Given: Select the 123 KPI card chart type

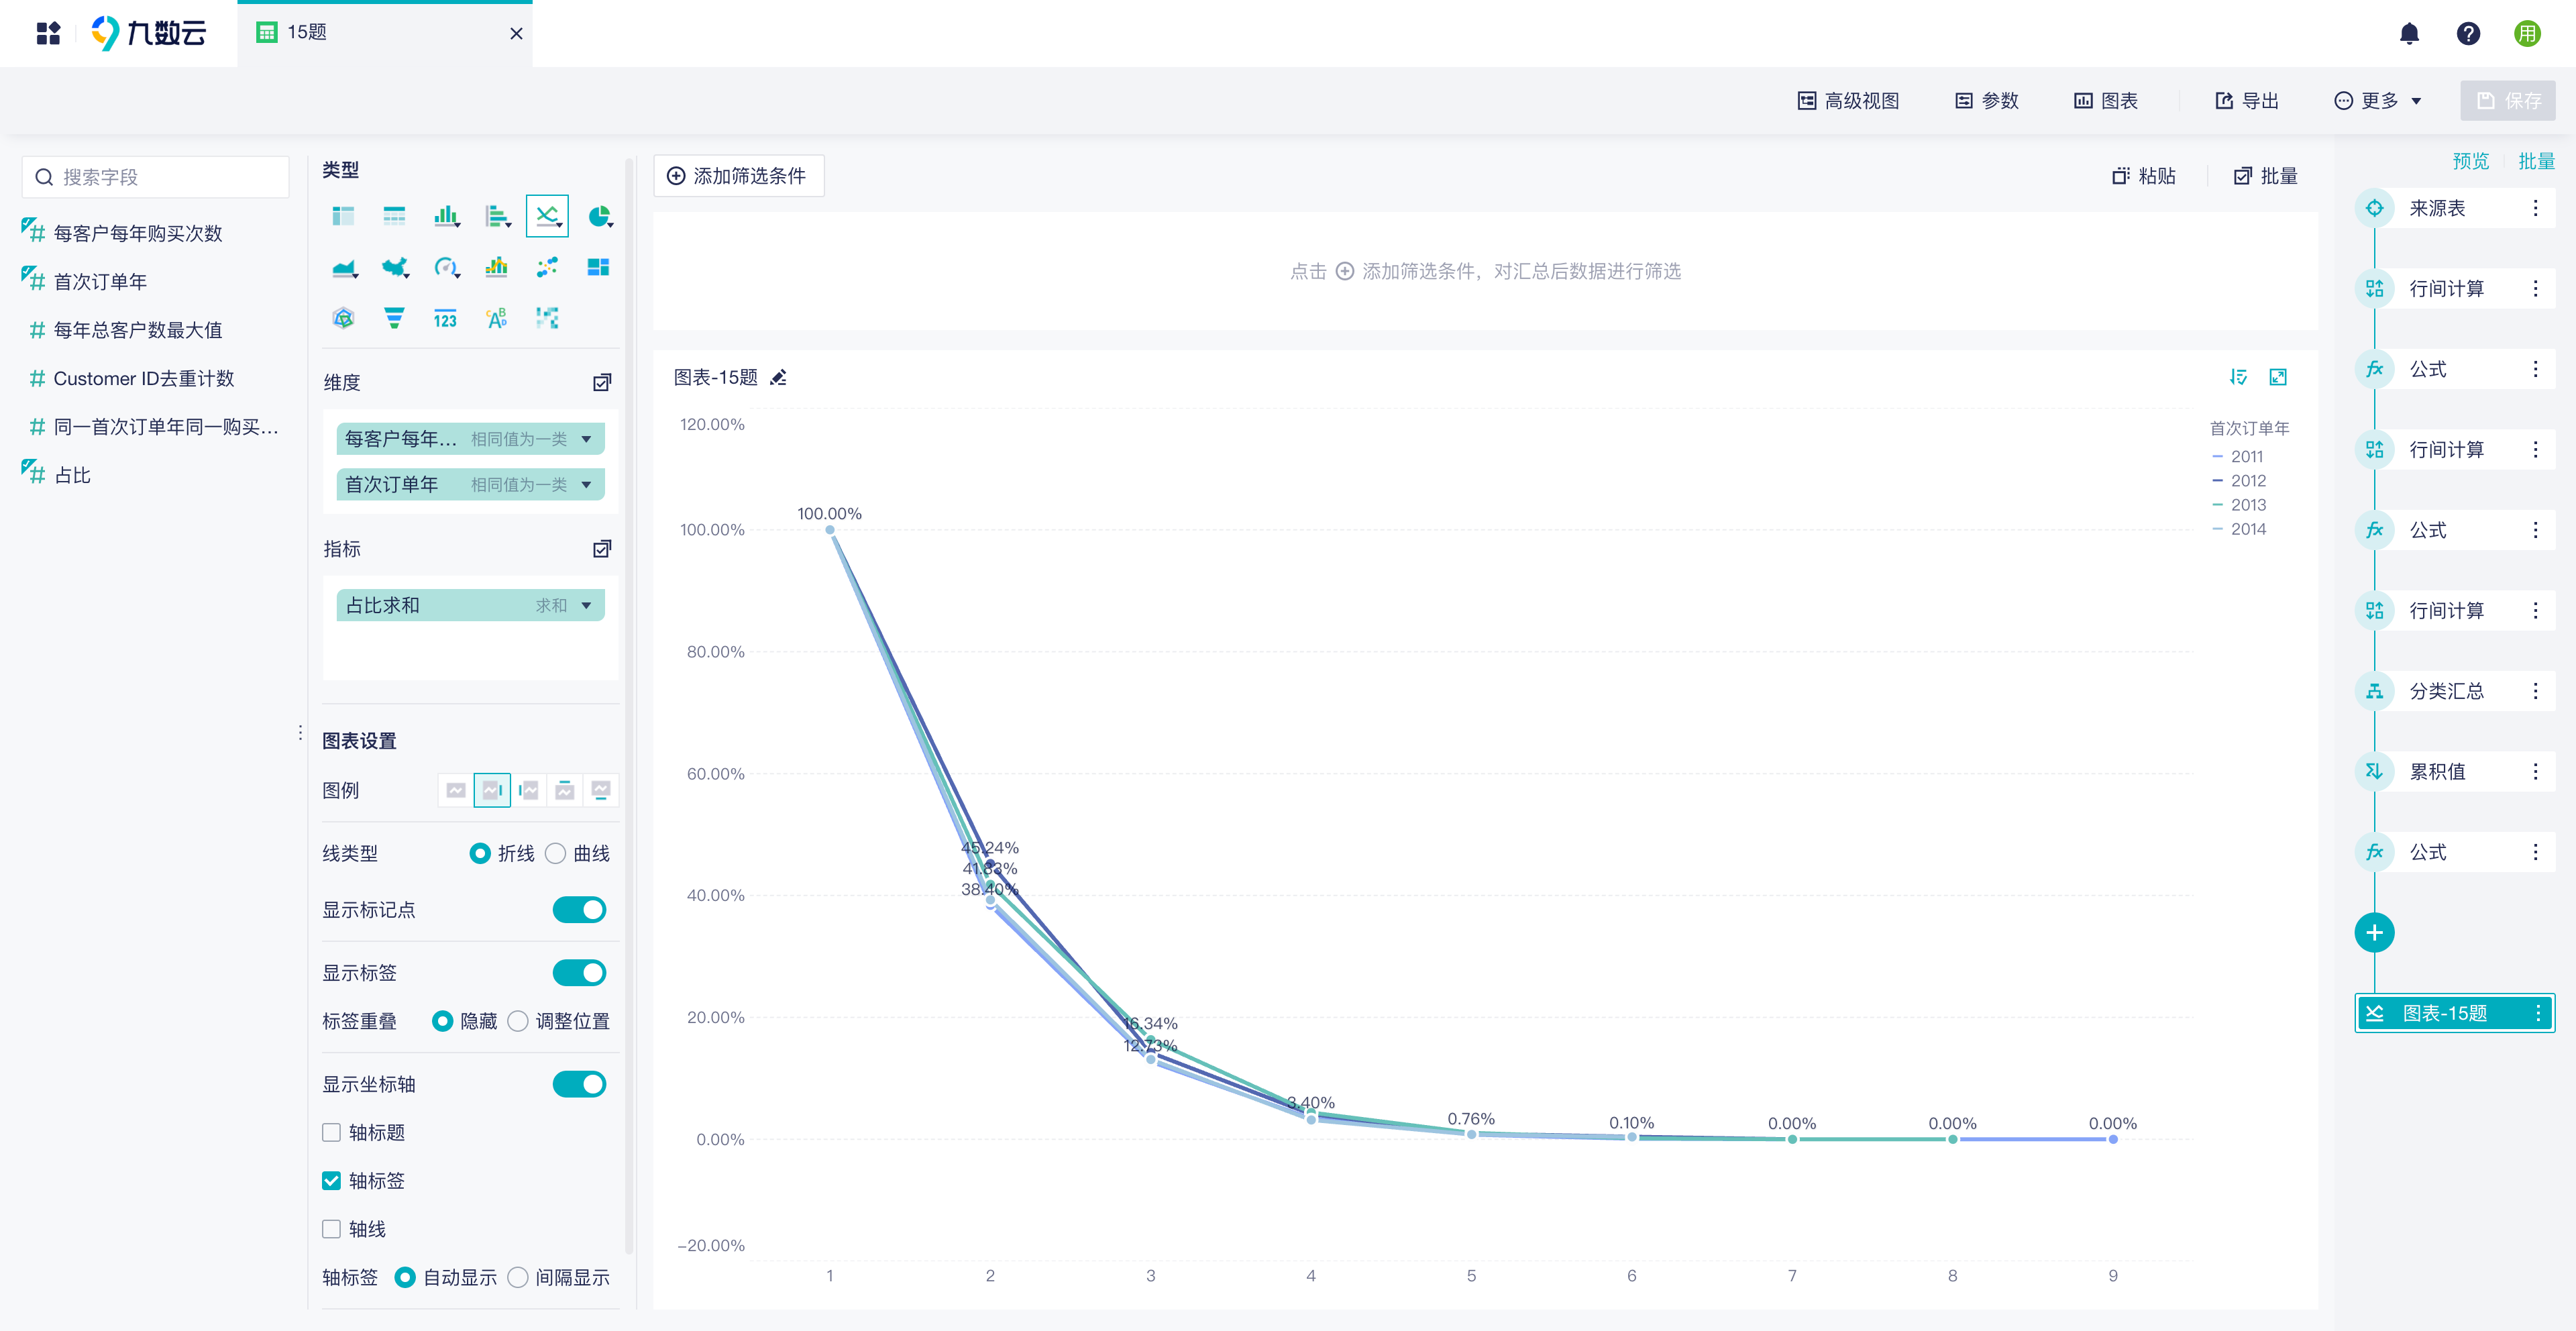Looking at the screenshot, I should click(x=446, y=318).
